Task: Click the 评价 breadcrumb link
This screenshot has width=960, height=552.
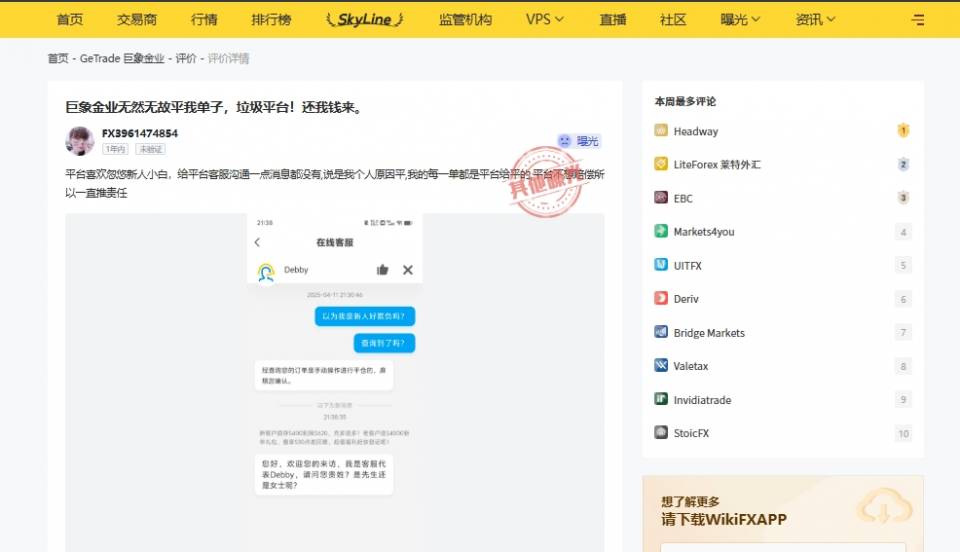Action: coord(186,58)
